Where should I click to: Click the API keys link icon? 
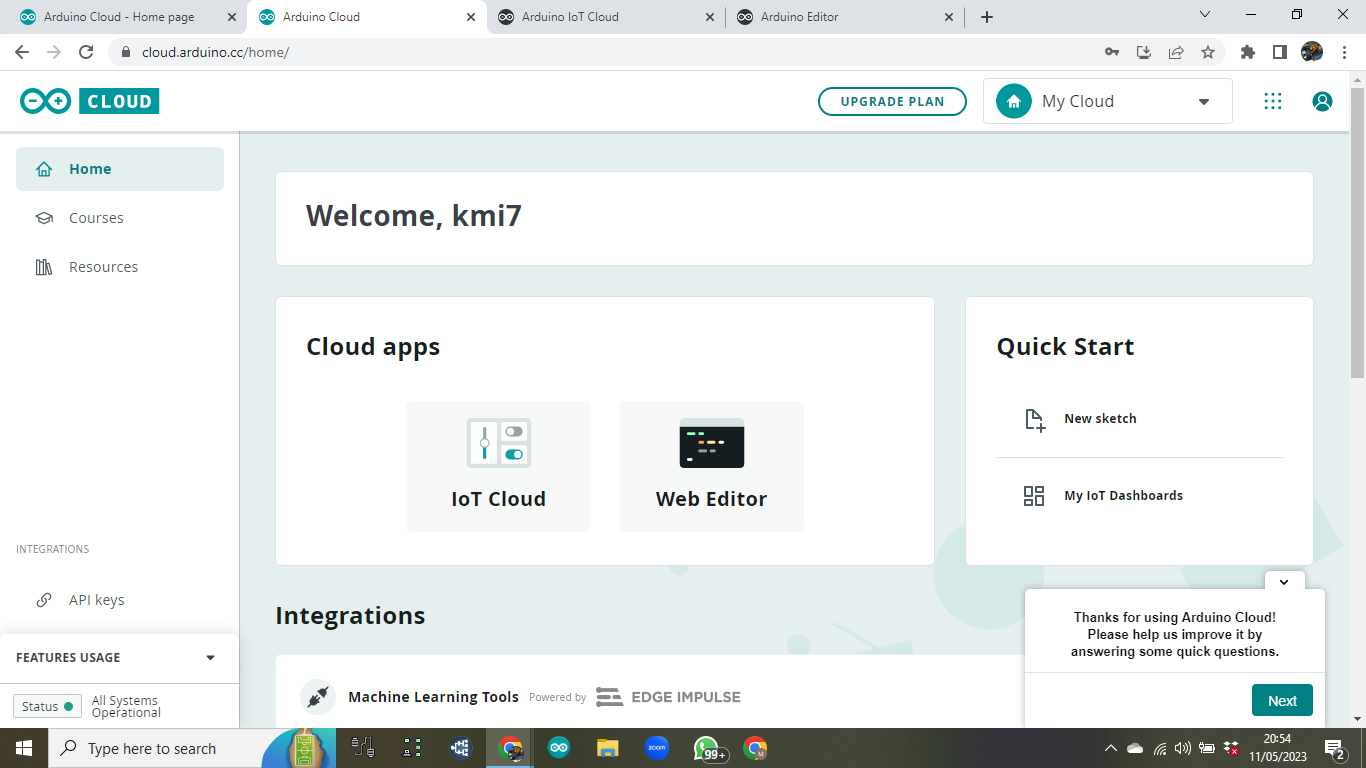coord(44,600)
